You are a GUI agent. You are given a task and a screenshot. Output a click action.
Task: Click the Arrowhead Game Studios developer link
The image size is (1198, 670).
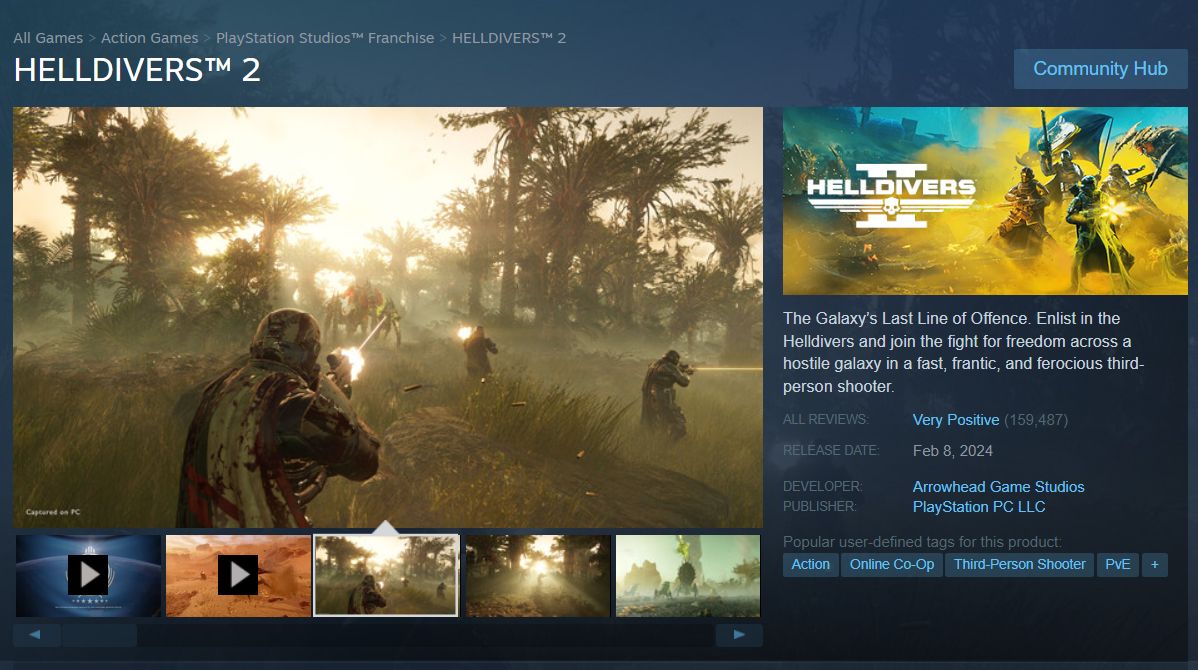click(998, 486)
